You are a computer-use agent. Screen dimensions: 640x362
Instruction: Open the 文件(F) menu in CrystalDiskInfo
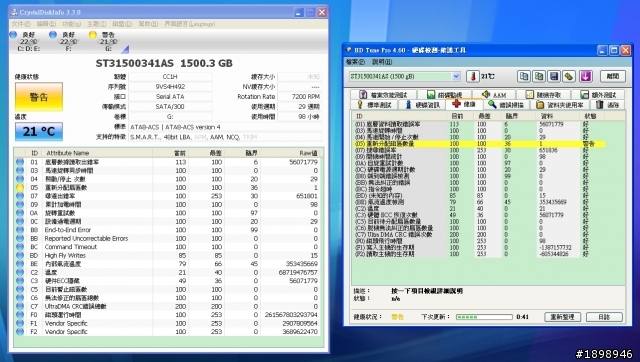pos(21,24)
